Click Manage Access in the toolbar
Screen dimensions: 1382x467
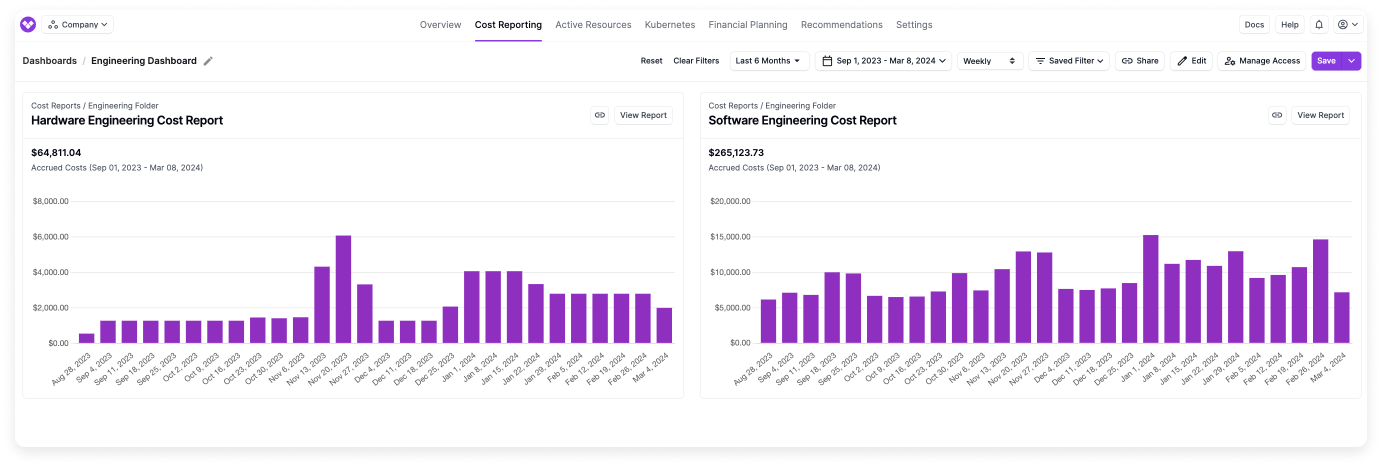pyautogui.click(x=1262, y=61)
